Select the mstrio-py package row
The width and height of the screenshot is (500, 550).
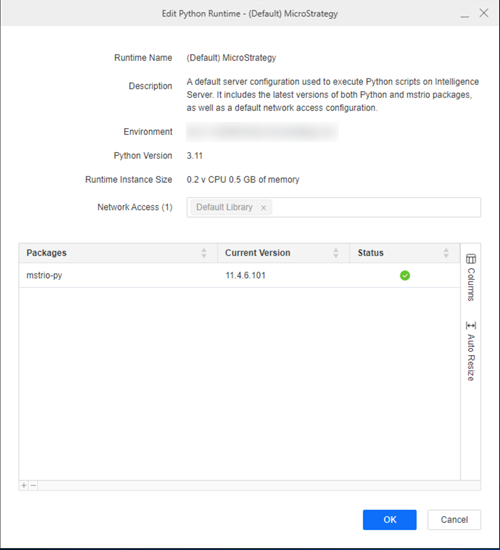click(x=239, y=275)
